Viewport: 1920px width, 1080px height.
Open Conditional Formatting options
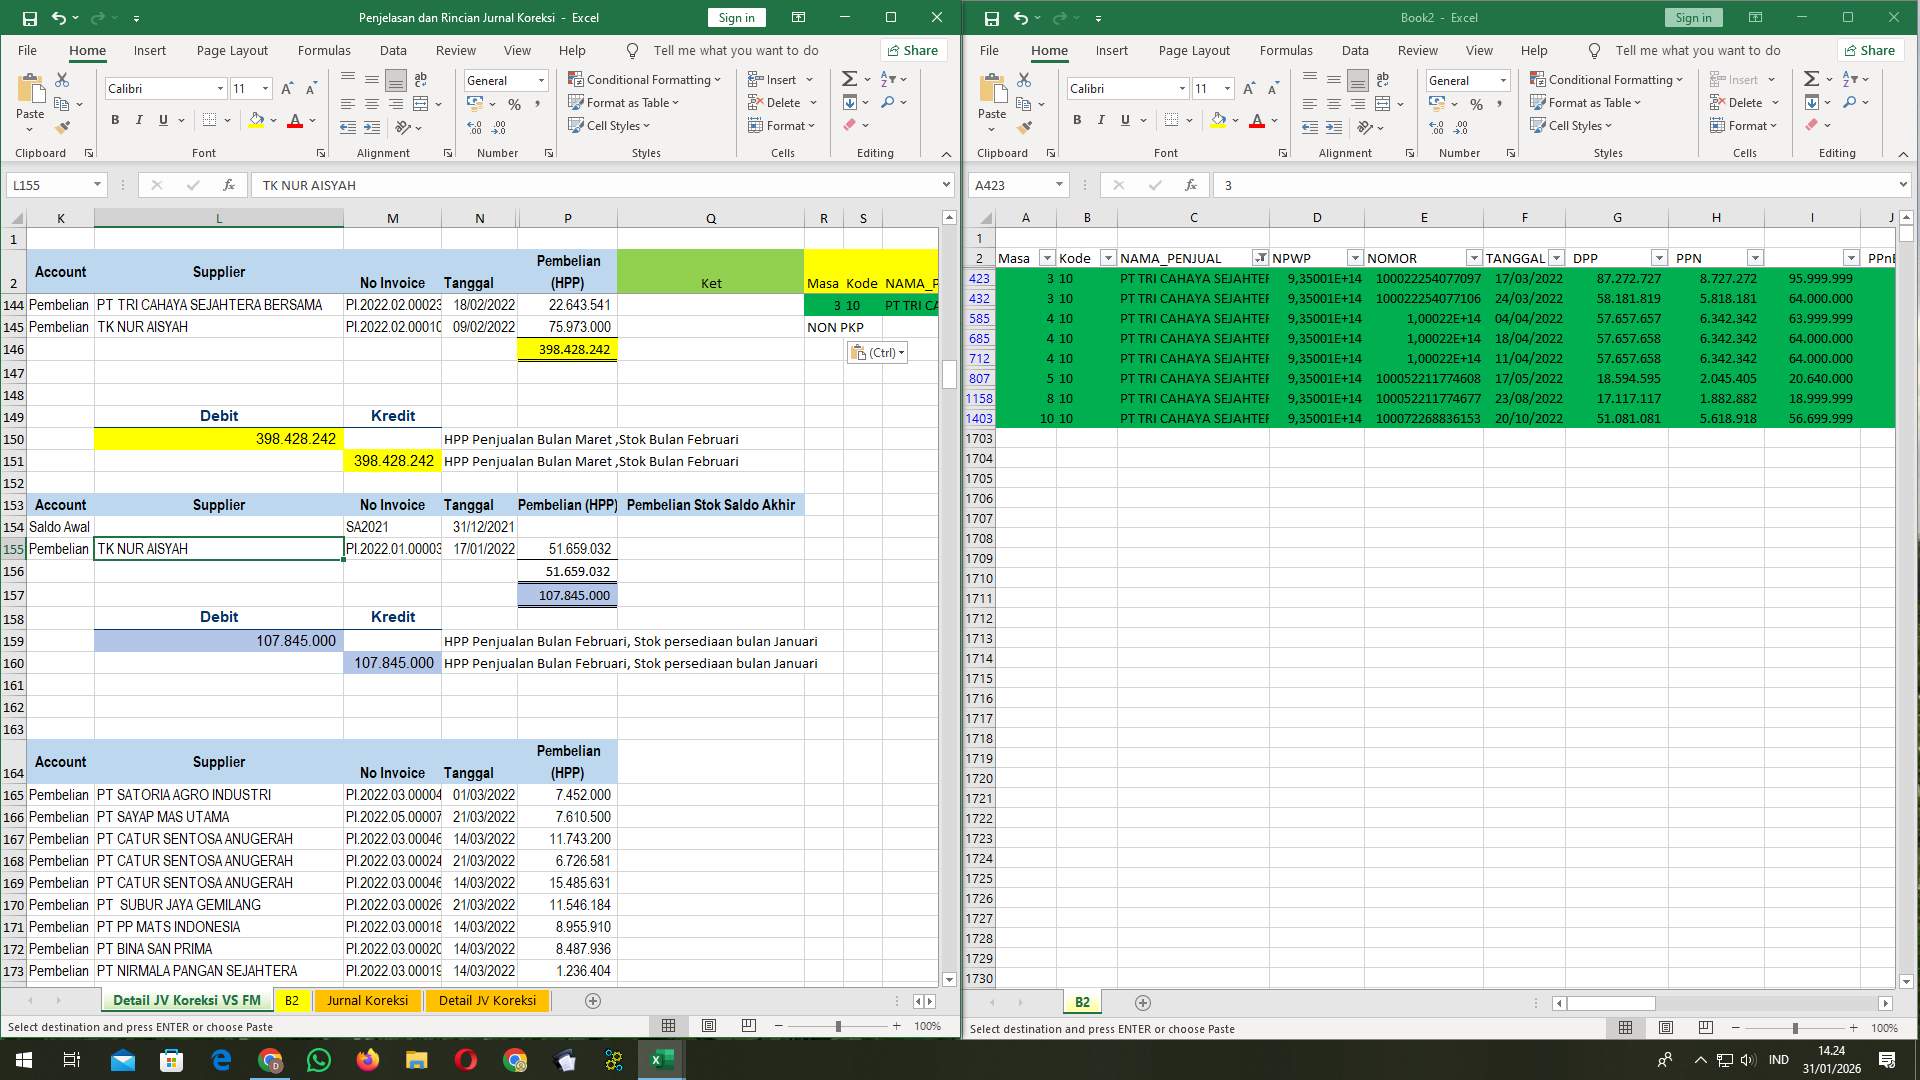(645, 79)
